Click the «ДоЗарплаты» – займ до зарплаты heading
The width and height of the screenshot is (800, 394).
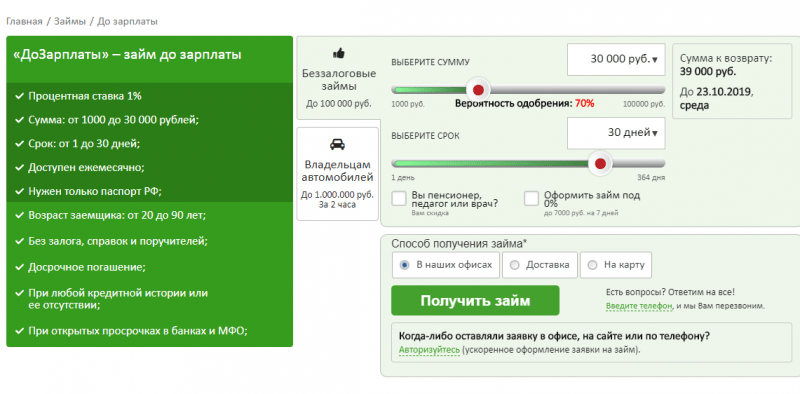127,55
